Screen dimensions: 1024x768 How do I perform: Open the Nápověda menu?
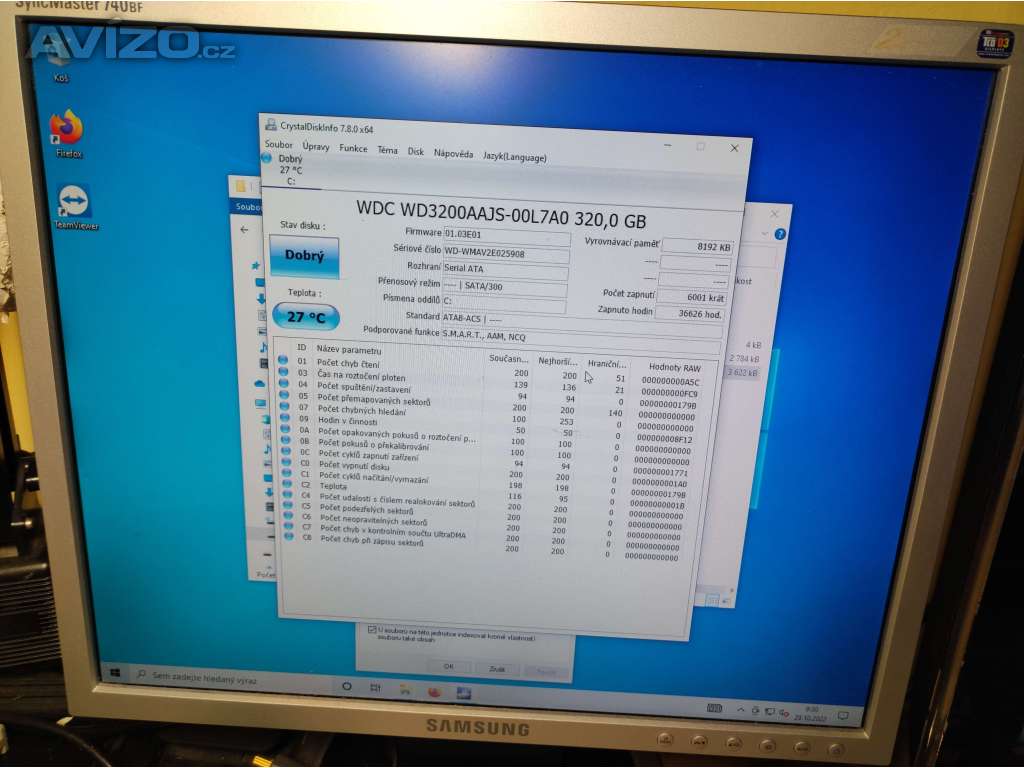click(x=453, y=153)
